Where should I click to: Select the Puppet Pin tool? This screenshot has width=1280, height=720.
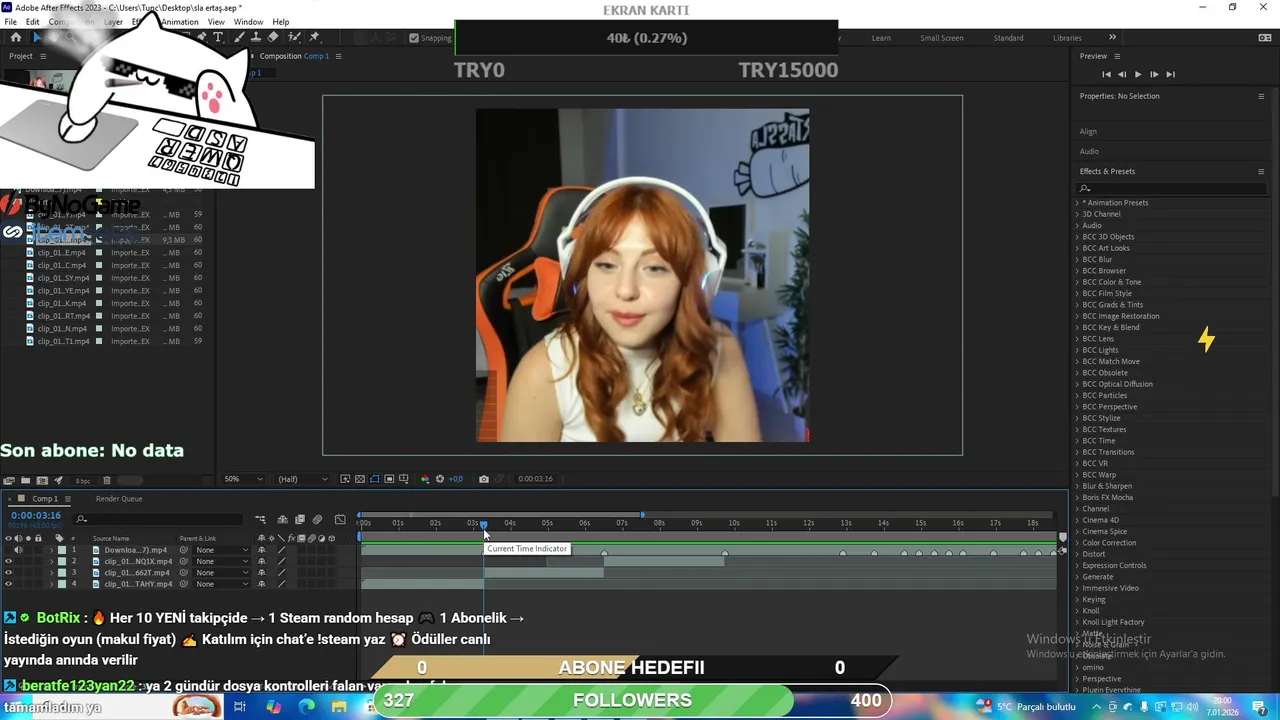coord(314,37)
